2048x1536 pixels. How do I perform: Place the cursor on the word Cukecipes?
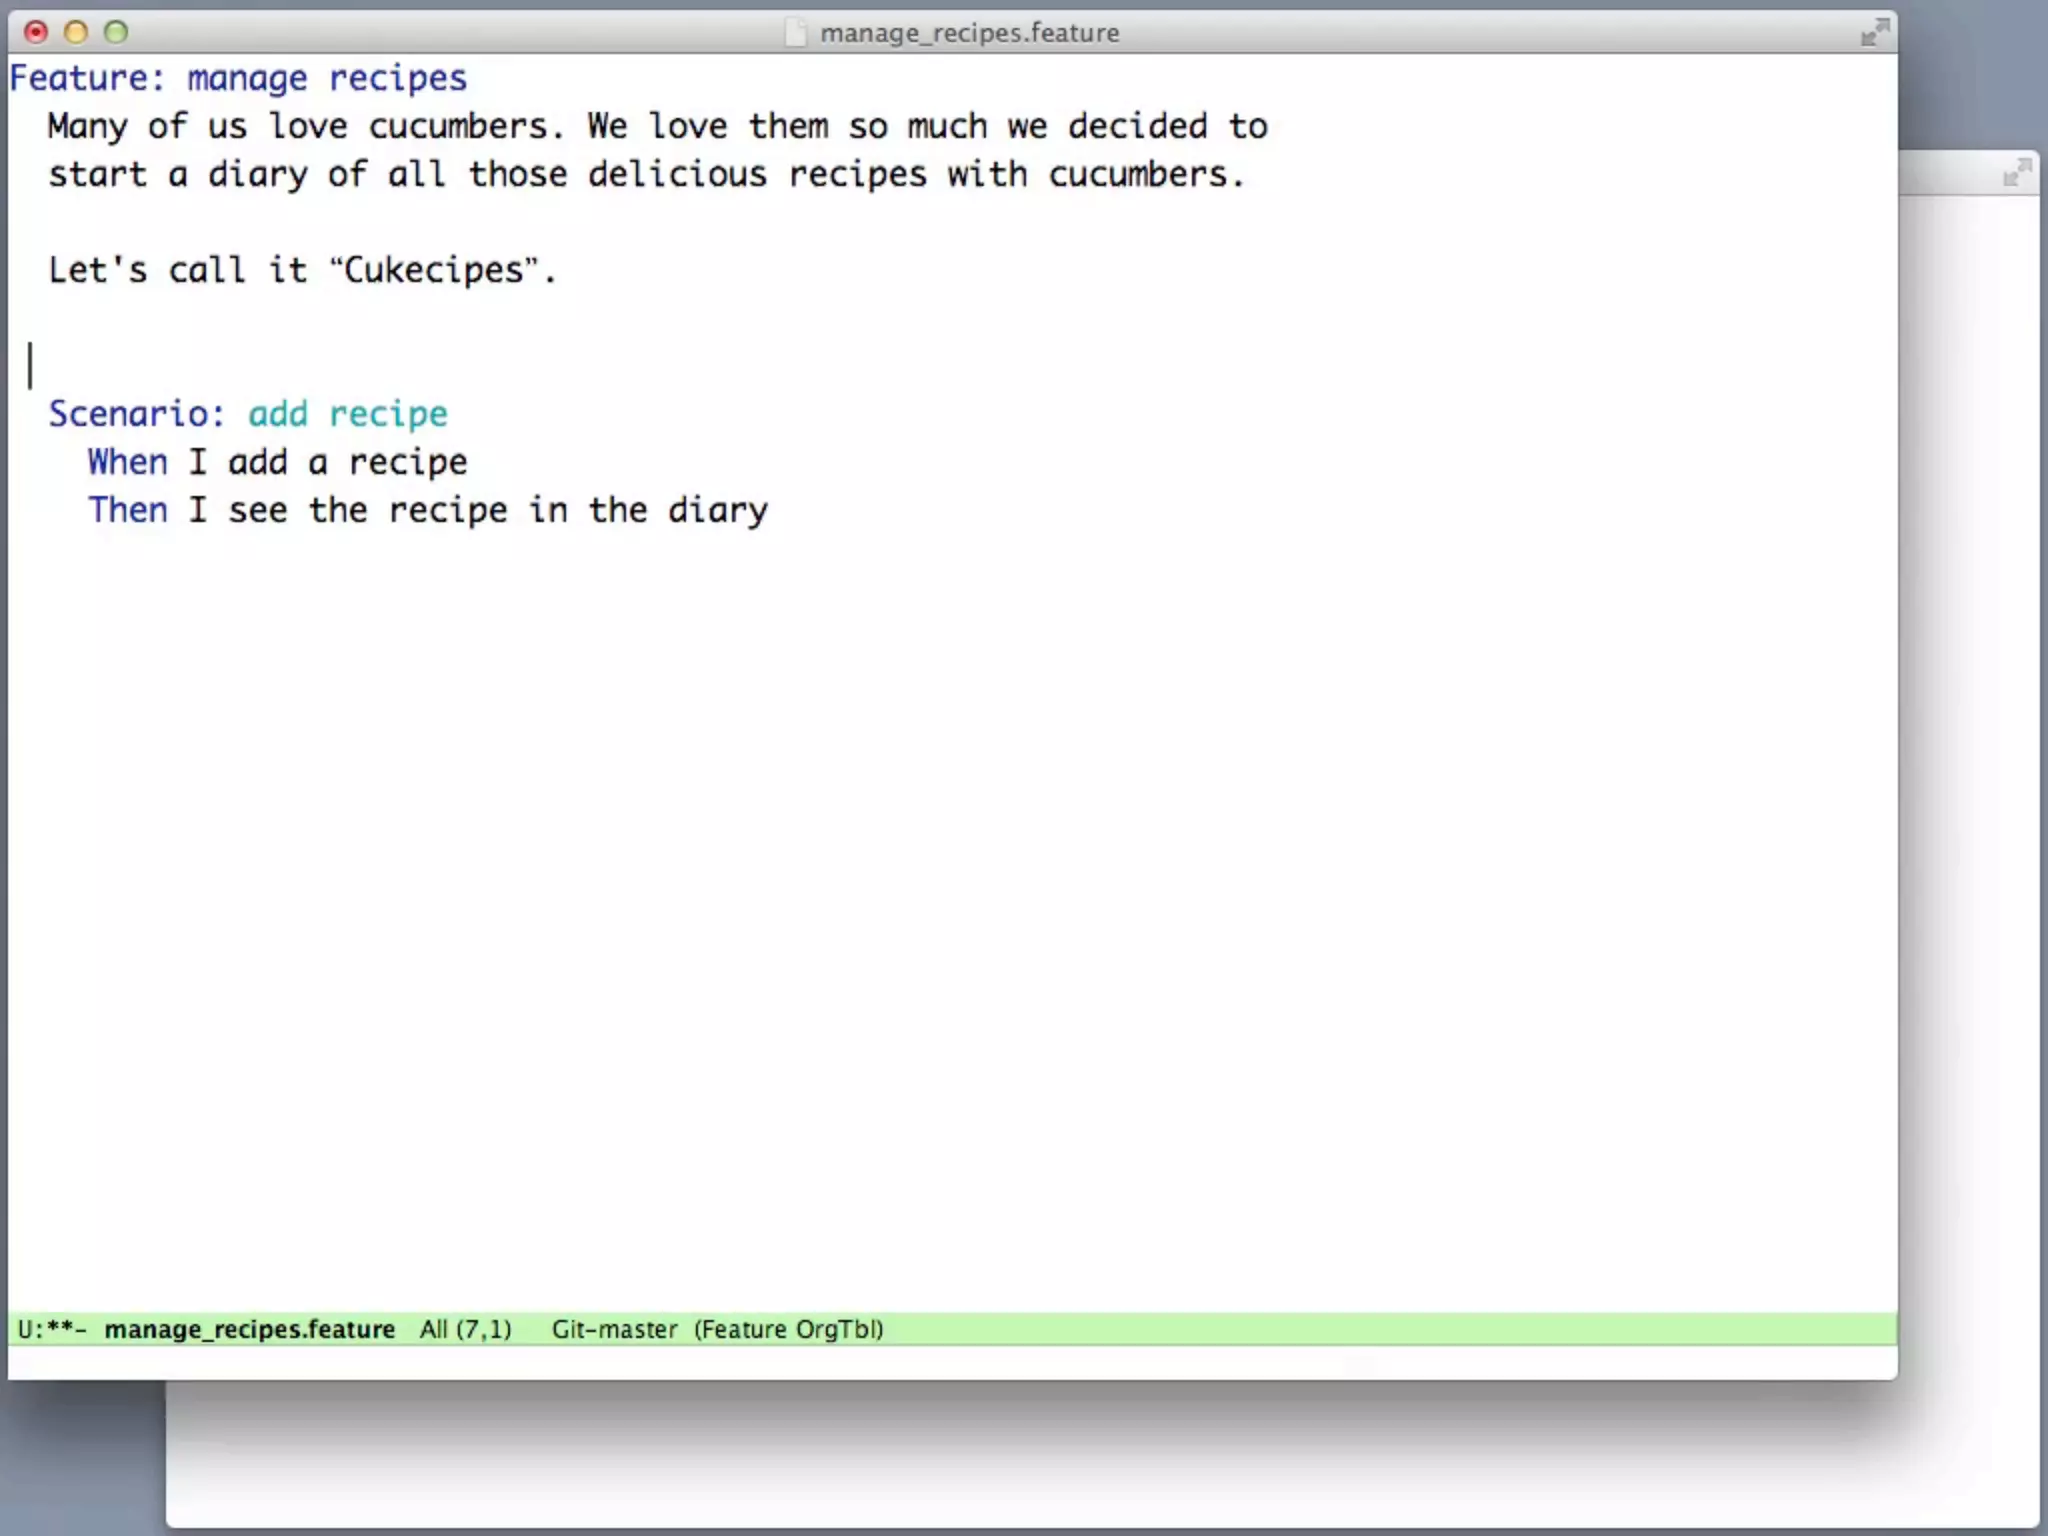pyautogui.click(x=434, y=270)
